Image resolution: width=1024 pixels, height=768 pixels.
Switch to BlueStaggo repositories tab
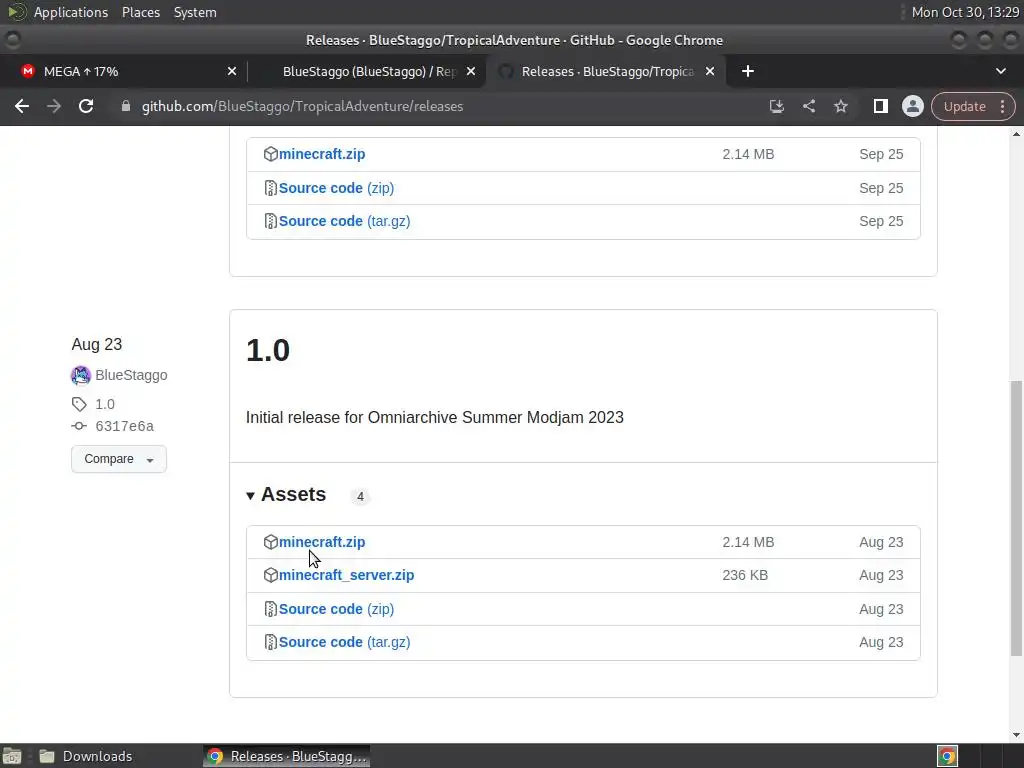(x=370, y=71)
